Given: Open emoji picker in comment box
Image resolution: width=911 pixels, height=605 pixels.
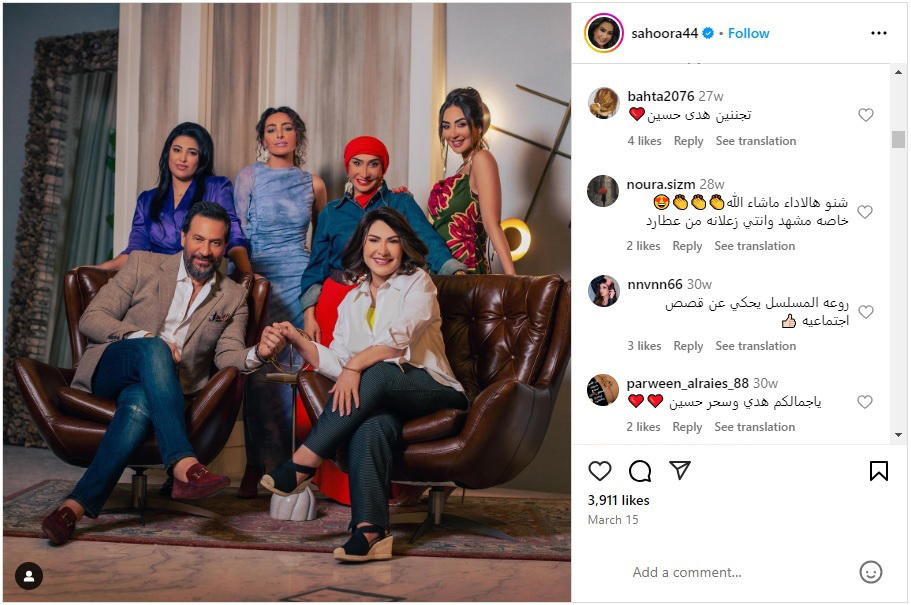Looking at the screenshot, I should tap(870, 572).
